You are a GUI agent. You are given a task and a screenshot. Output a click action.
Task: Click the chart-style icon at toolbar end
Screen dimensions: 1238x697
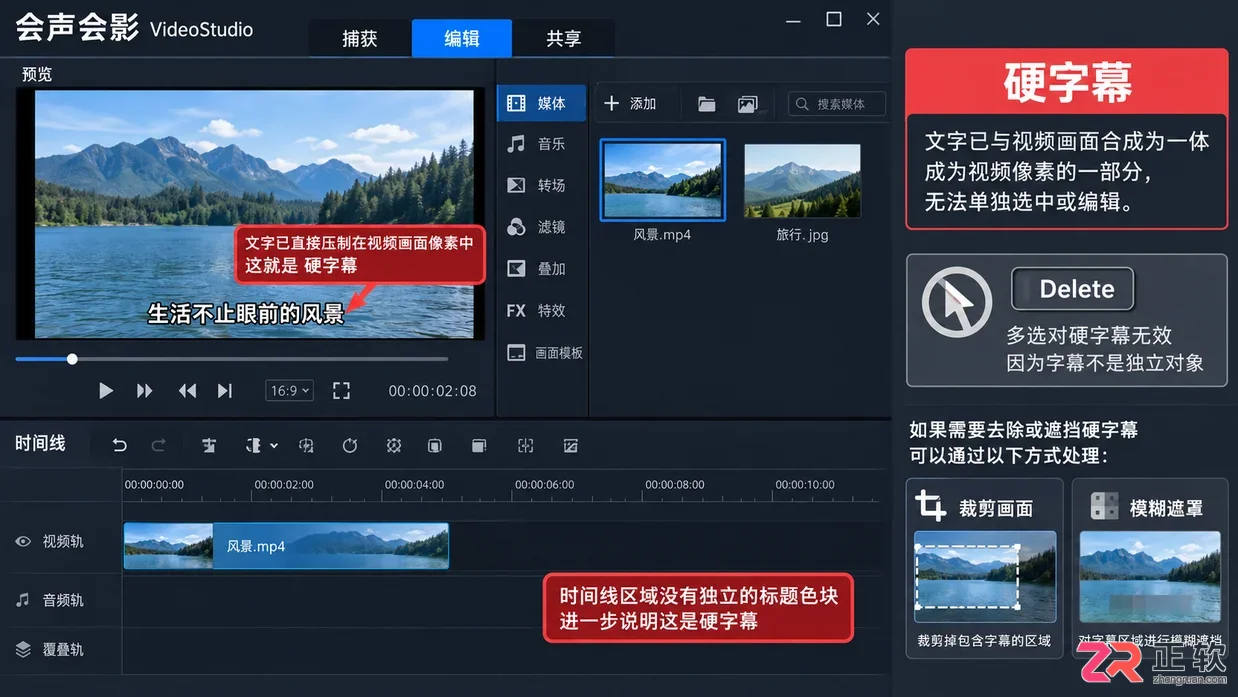coord(571,446)
